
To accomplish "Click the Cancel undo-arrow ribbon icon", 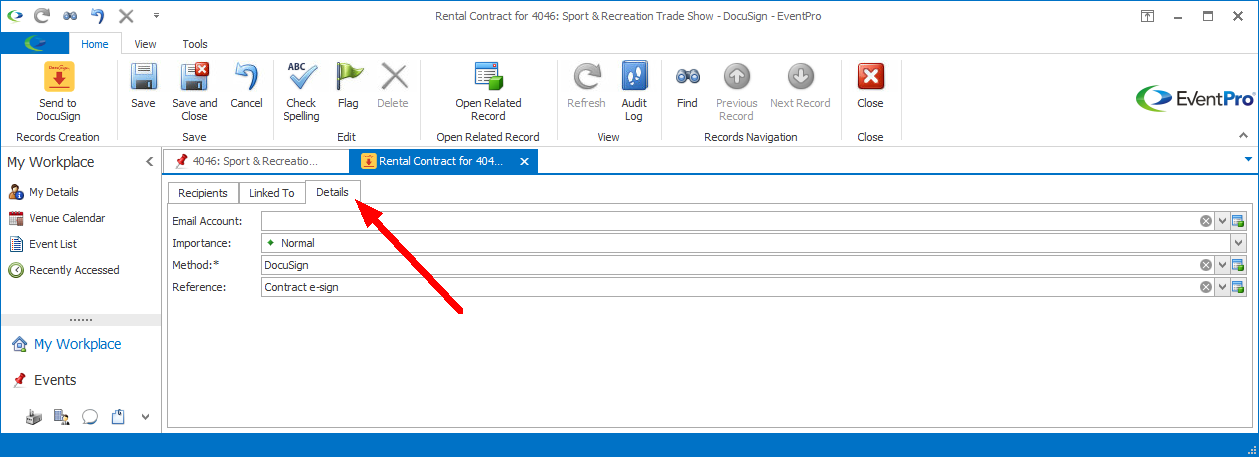I will tap(246, 77).
